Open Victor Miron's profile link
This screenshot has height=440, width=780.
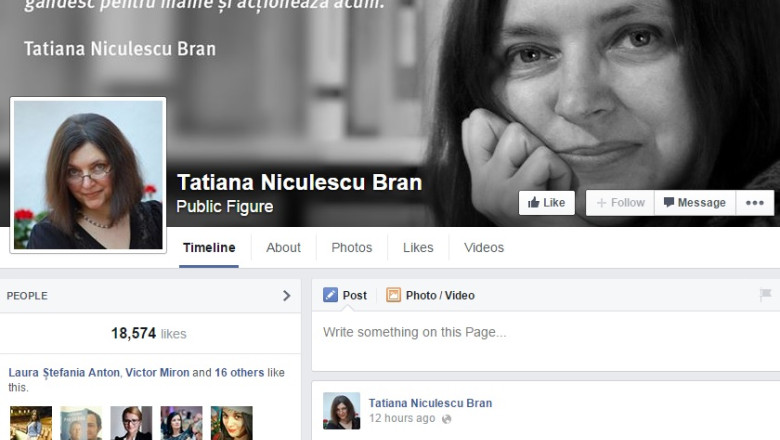pos(156,372)
